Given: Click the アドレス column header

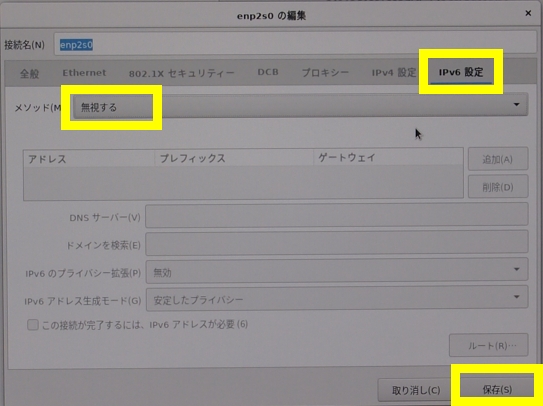Looking at the screenshot, I should tap(89, 159).
